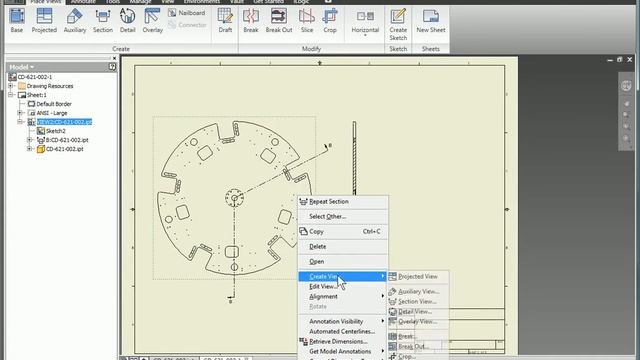
Task: Expand the CD-621-002.ipt part node
Action: (29, 149)
